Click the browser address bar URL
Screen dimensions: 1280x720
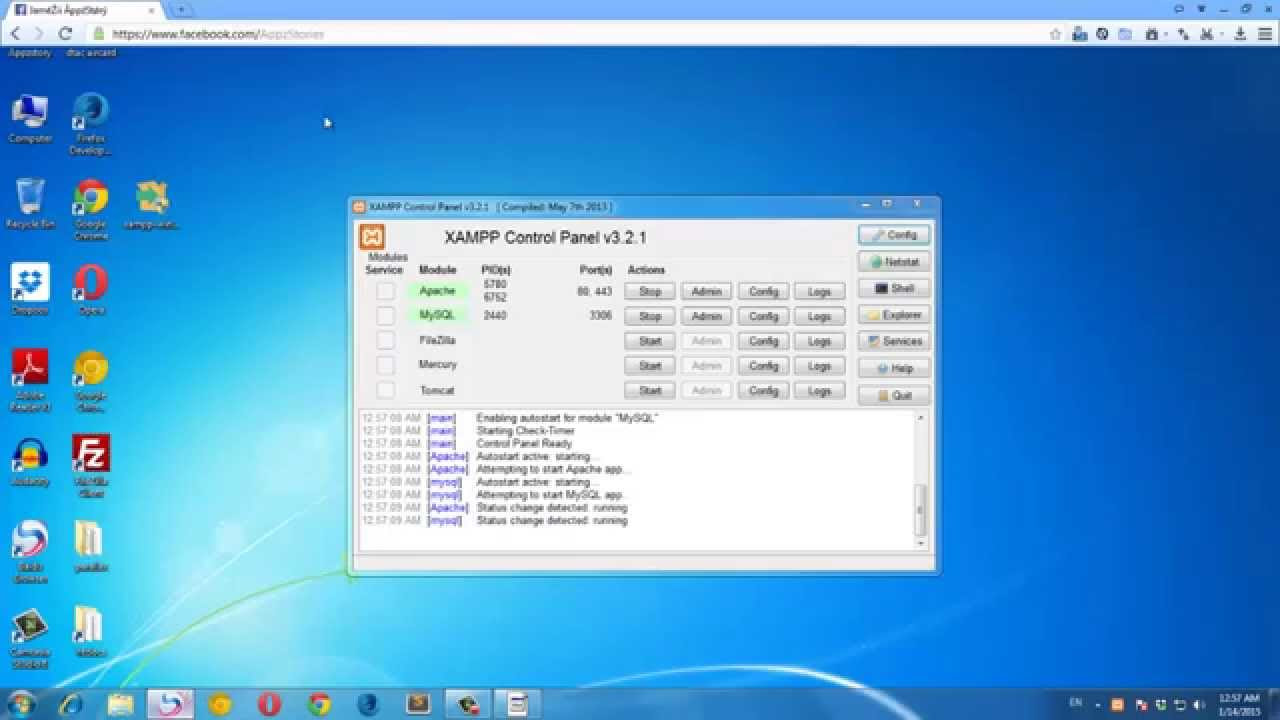(x=218, y=34)
